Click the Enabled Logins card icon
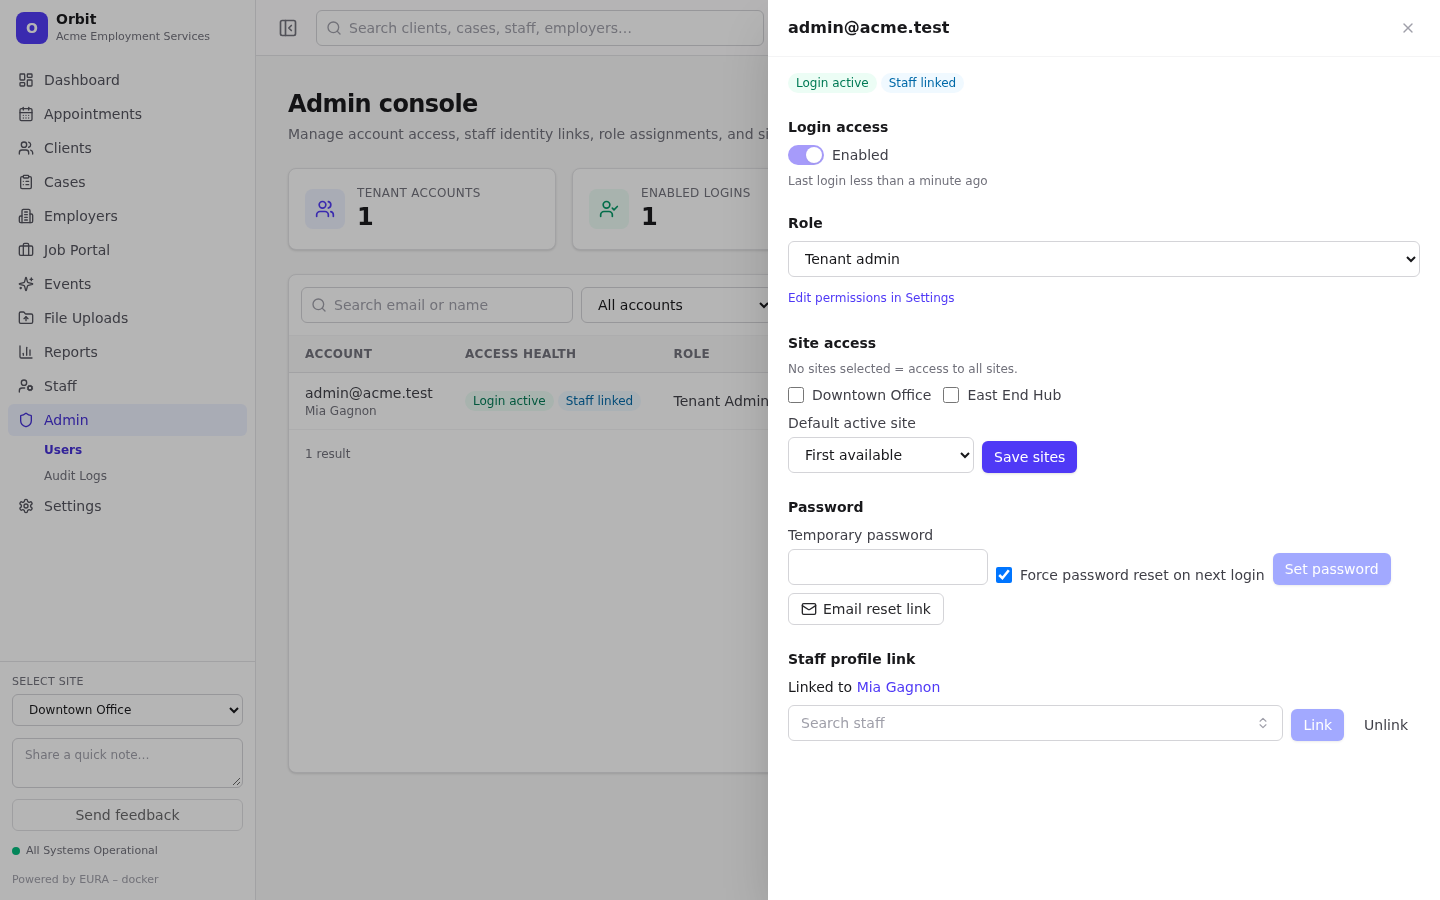This screenshot has width=1440, height=900. point(609,209)
